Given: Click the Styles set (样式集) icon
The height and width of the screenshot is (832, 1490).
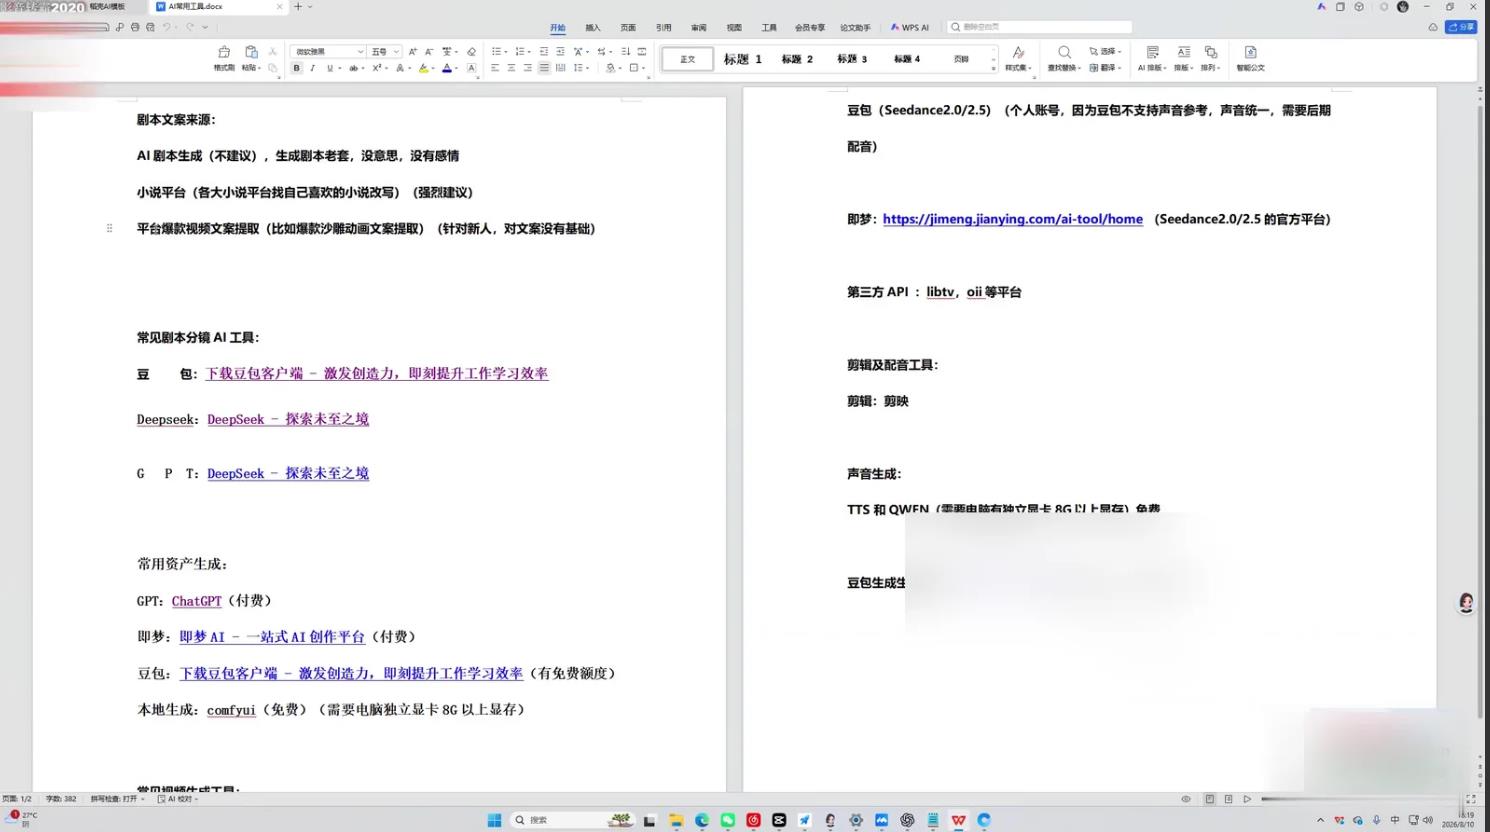Looking at the screenshot, I should pos(1017,52).
